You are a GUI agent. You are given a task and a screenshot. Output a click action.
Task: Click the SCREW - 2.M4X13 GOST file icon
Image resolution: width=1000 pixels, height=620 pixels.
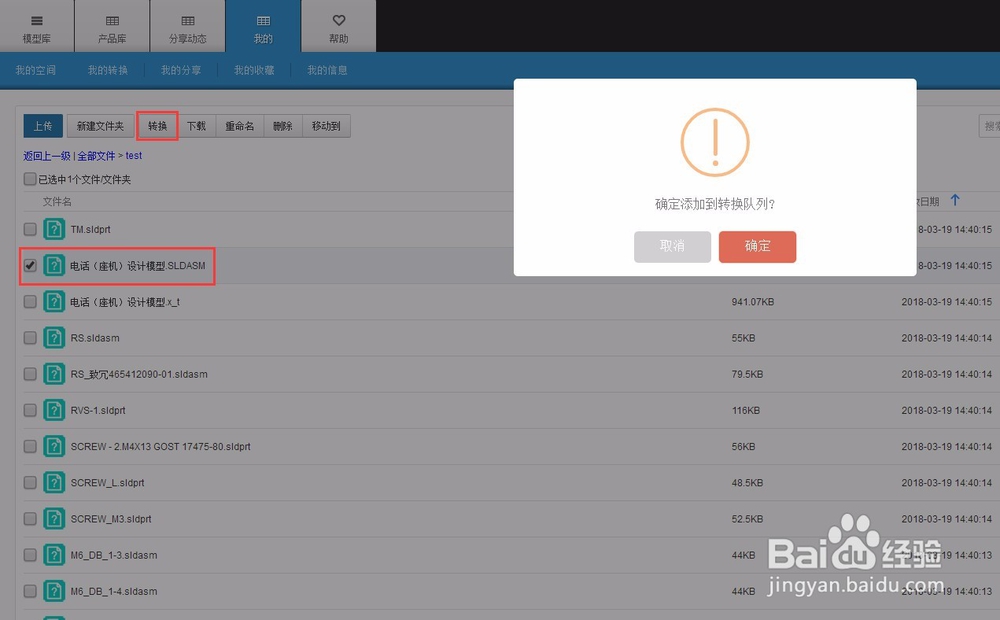(x=54, y=447)
